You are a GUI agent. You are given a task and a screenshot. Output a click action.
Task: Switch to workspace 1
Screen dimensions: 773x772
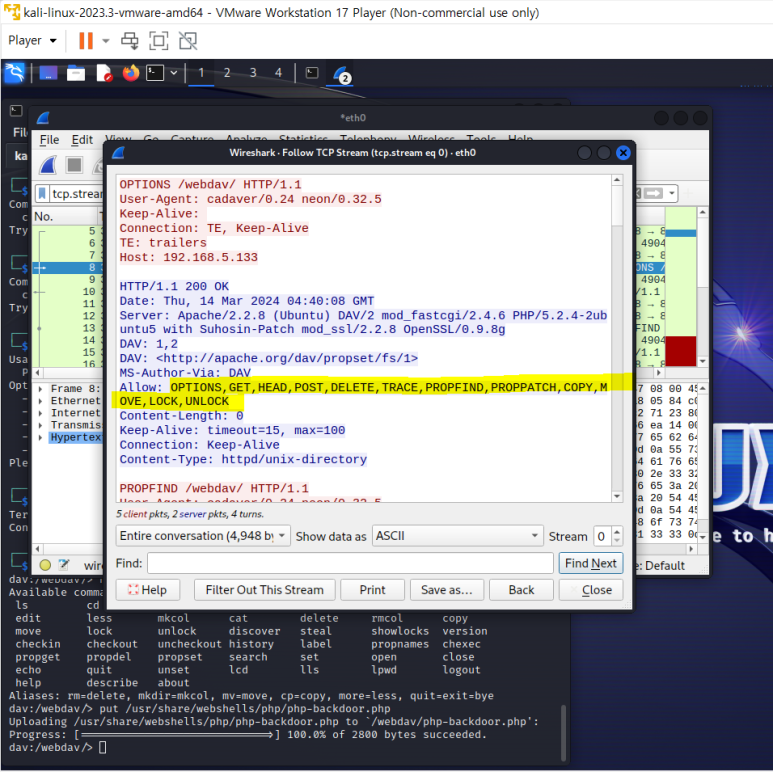(201, 73)
